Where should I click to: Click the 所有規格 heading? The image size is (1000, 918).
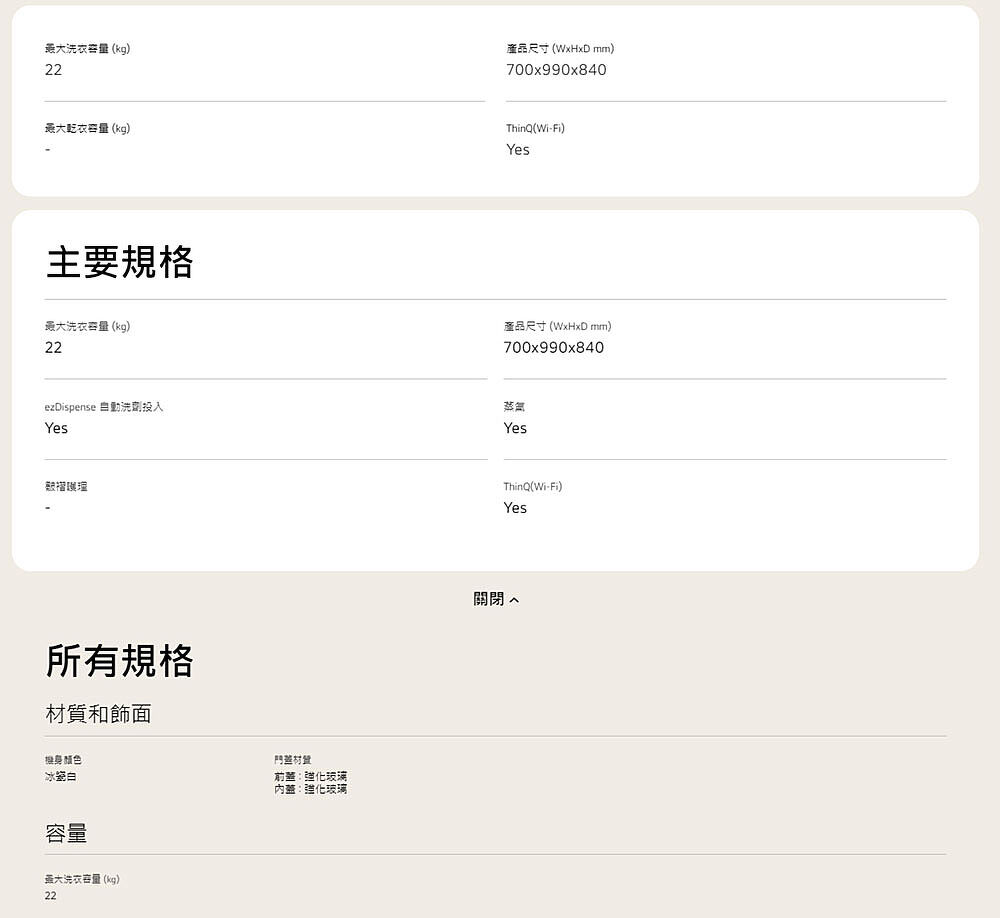coord(119,661)
